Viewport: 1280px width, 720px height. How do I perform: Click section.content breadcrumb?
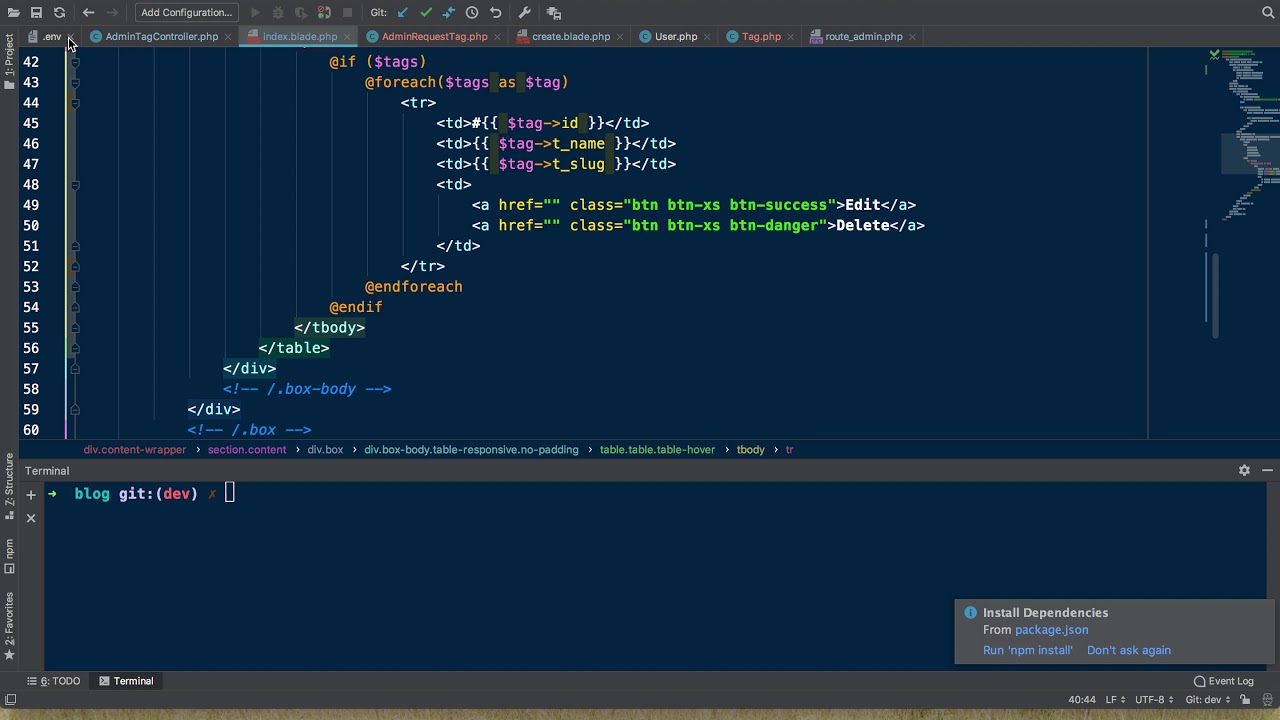pos(247,450)
